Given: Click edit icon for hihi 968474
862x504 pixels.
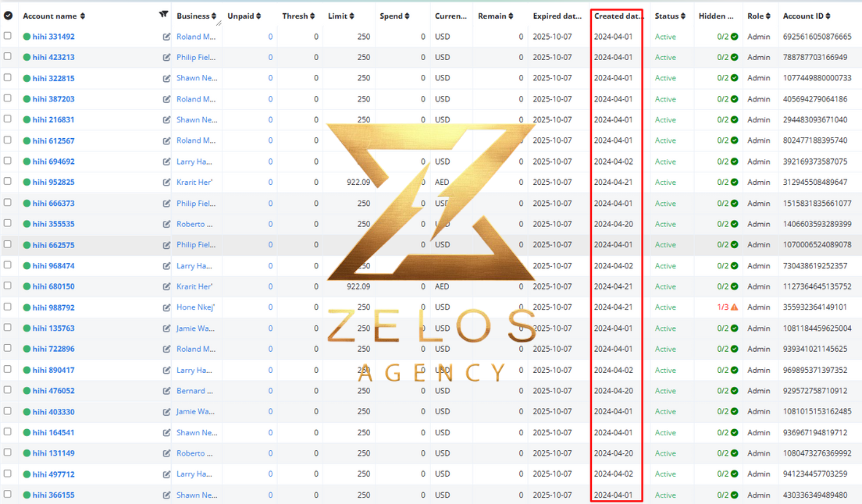Looking at the screenshot, I should pos(166,266).
